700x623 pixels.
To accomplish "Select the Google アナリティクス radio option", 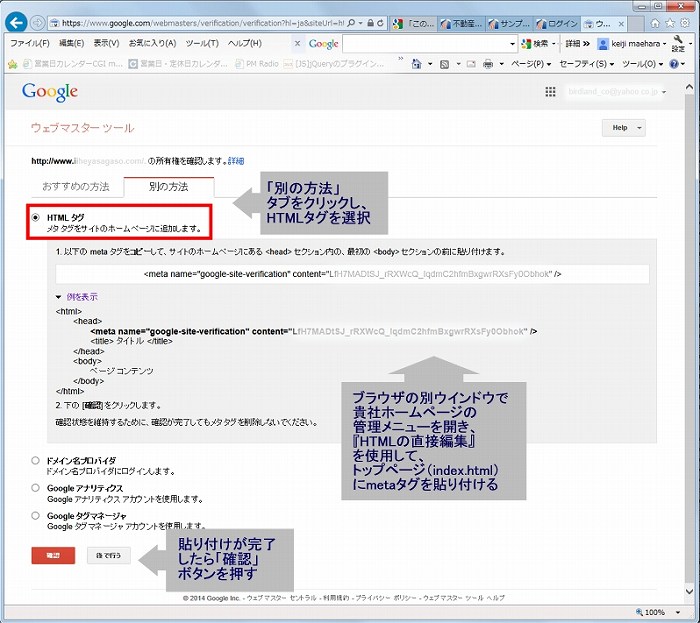I will [35, 488].
